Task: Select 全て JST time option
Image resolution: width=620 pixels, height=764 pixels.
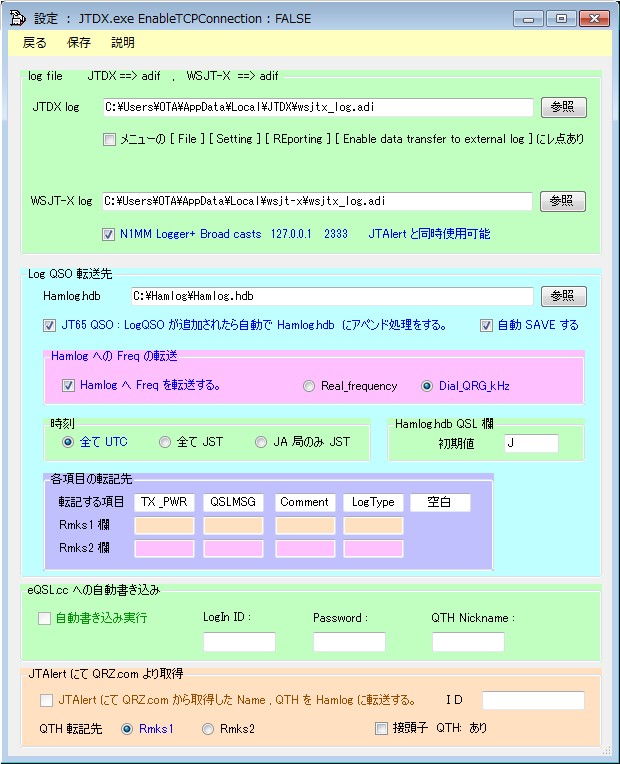Action: tap(165, 442)
